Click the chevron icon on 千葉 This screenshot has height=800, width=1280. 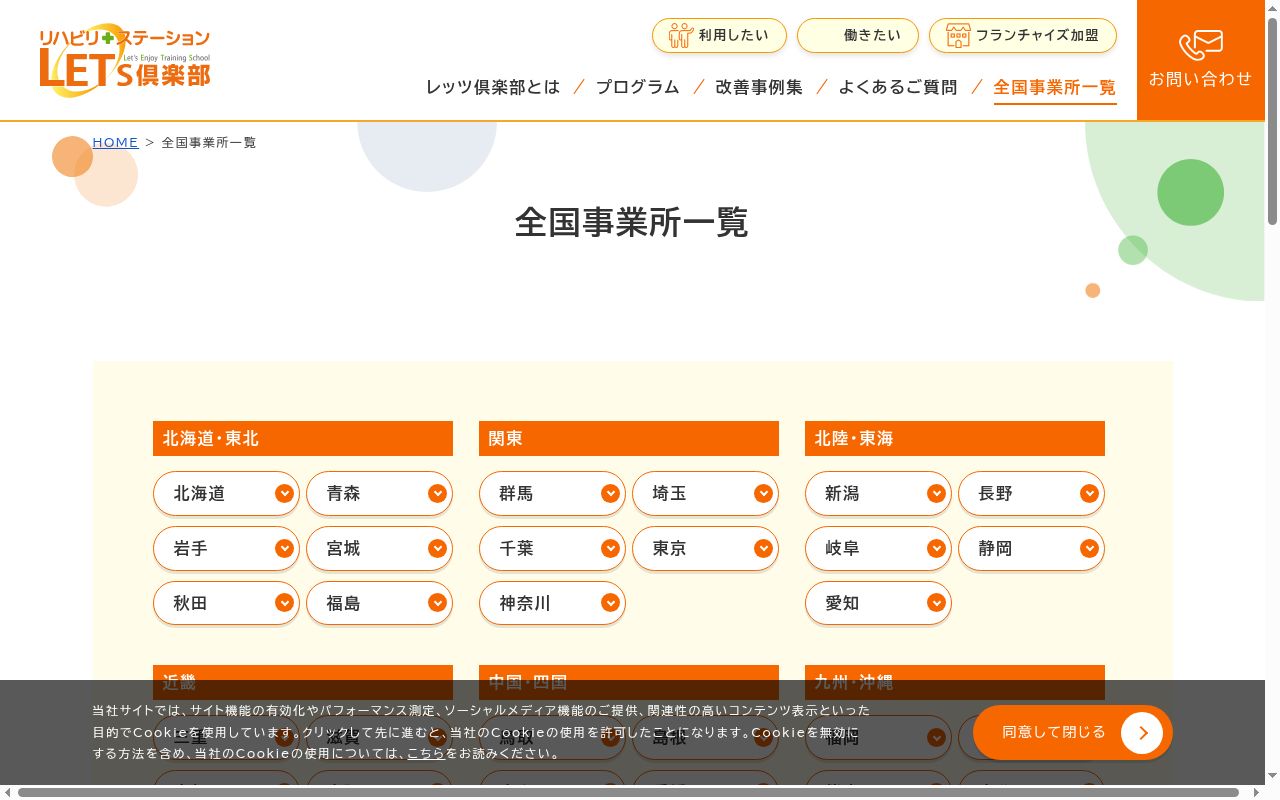click(610, 548)
